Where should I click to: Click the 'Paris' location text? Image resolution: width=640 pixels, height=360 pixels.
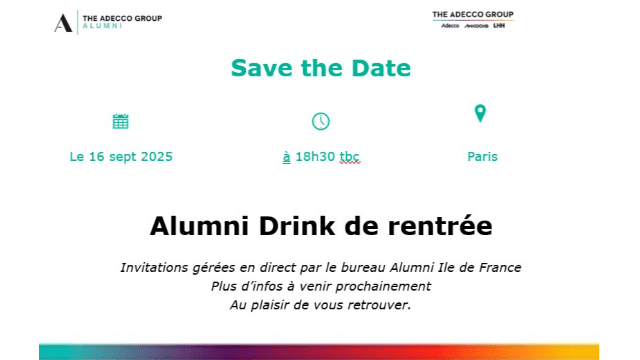482,156
